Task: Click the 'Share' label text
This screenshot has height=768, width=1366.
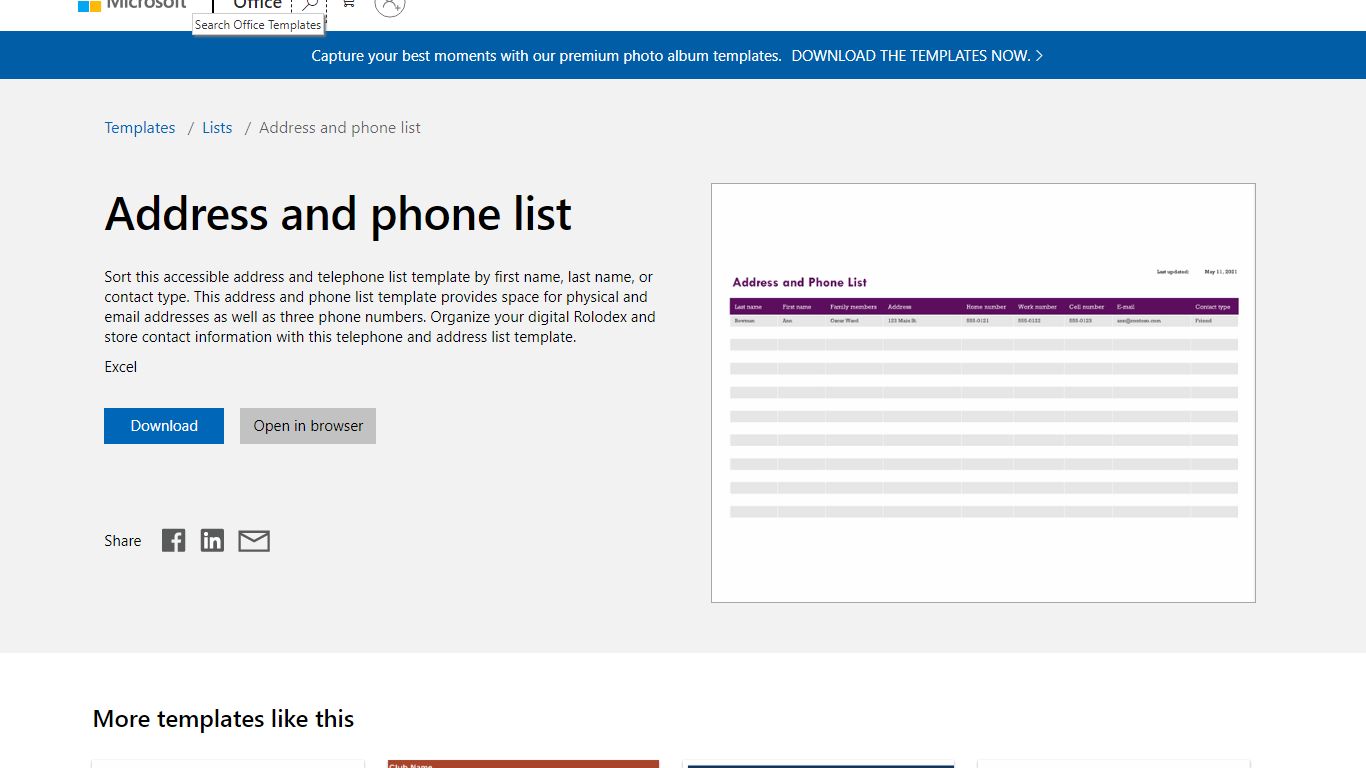Action: click(123, 541)
